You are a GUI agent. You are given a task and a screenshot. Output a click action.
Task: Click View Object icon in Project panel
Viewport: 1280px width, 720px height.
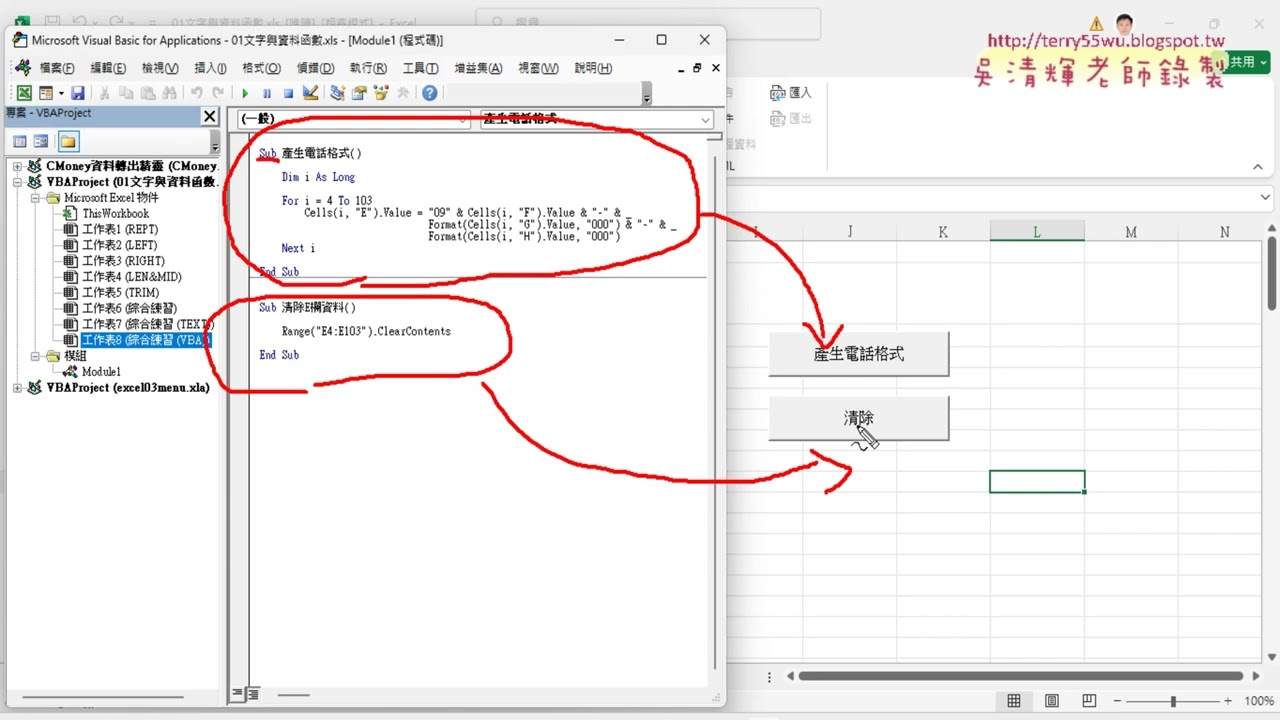(41, 141)
